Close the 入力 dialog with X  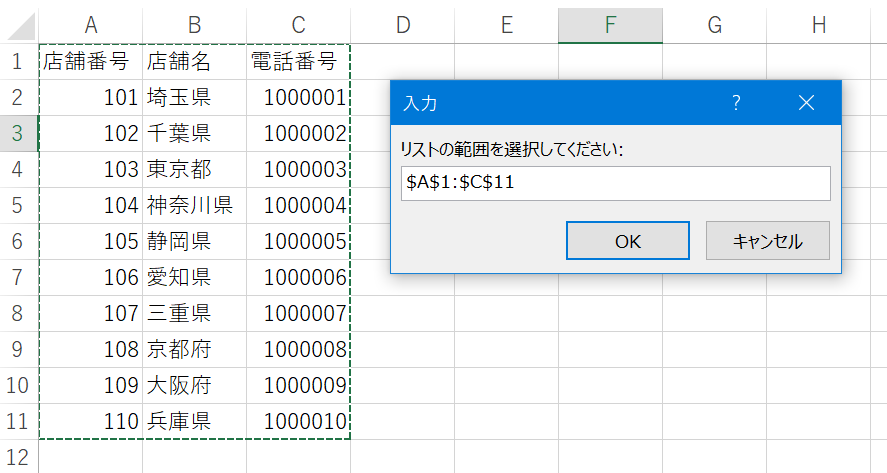pos(806,102)
